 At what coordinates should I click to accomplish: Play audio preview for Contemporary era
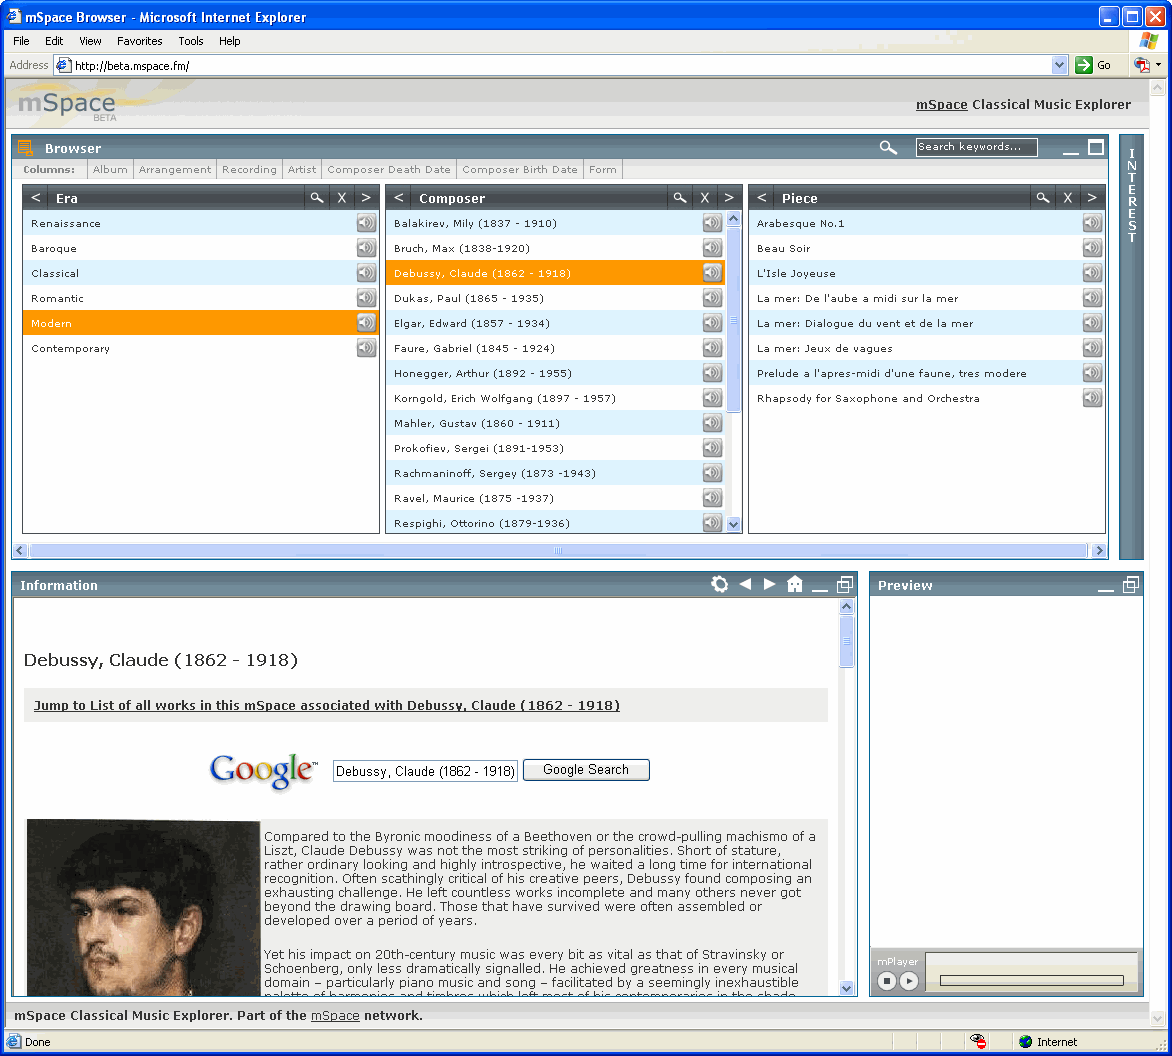pos(366,348)
